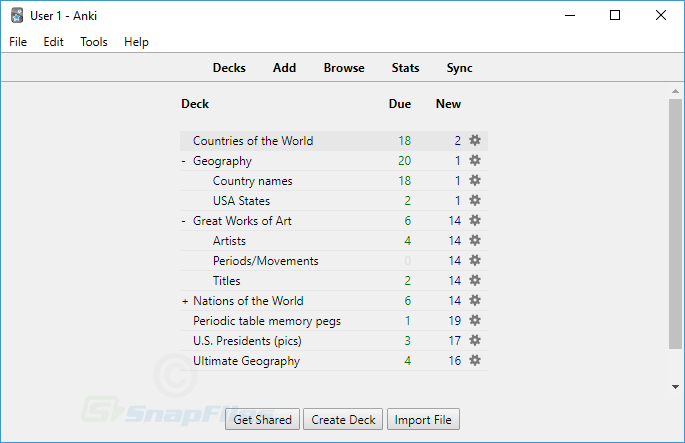Select the Artists subdeck
Image resolution: width=685 pixels, height=443 pixels.
(229, 241)
